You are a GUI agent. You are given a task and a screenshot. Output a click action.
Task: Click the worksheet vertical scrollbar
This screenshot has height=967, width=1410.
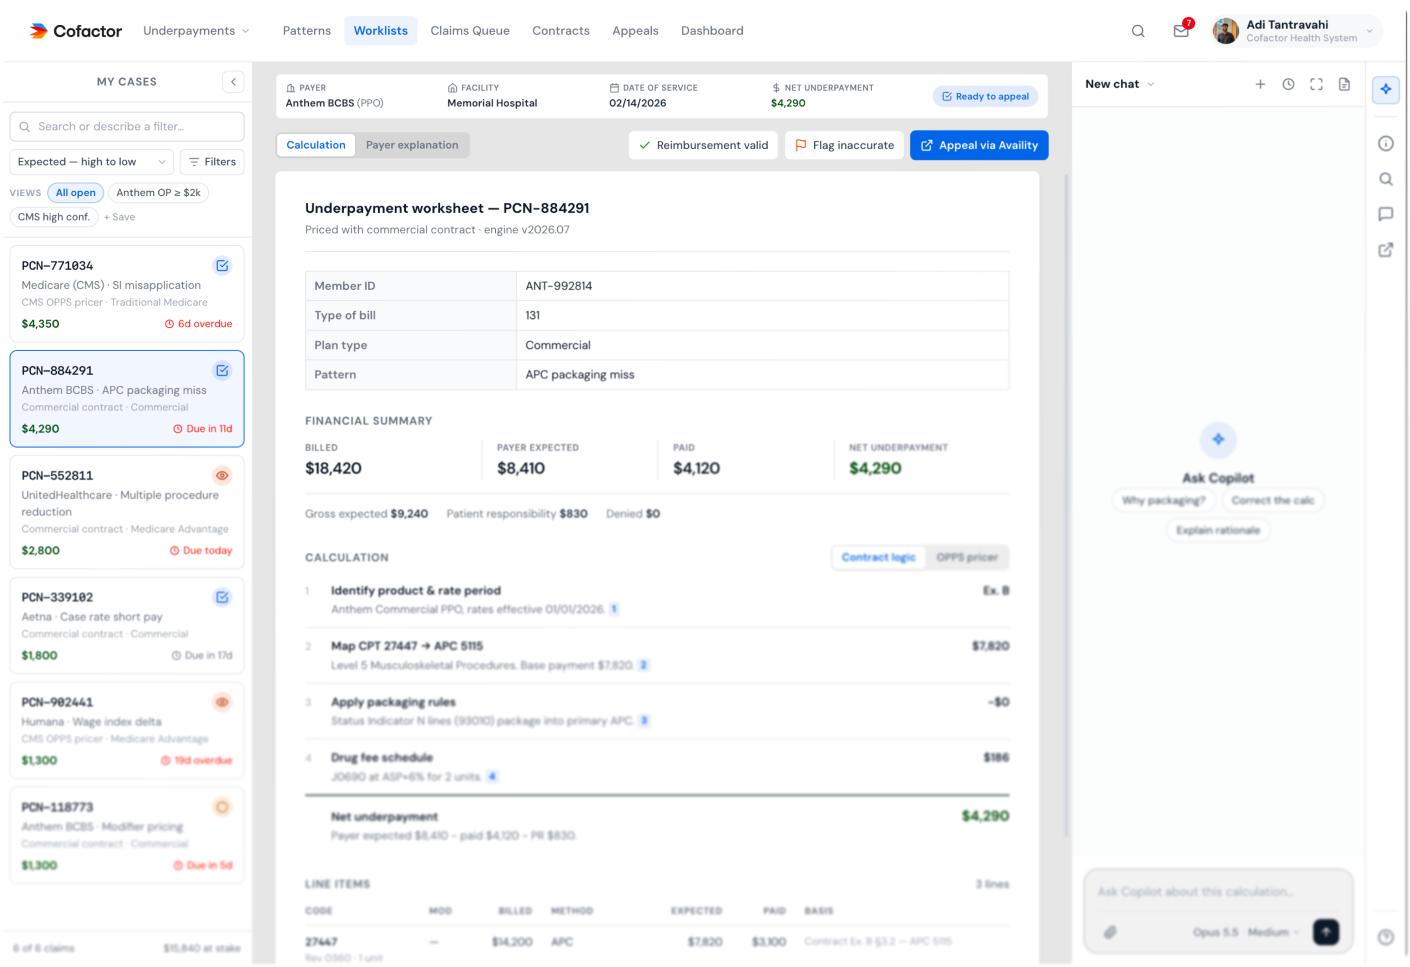pos(1065,505)
